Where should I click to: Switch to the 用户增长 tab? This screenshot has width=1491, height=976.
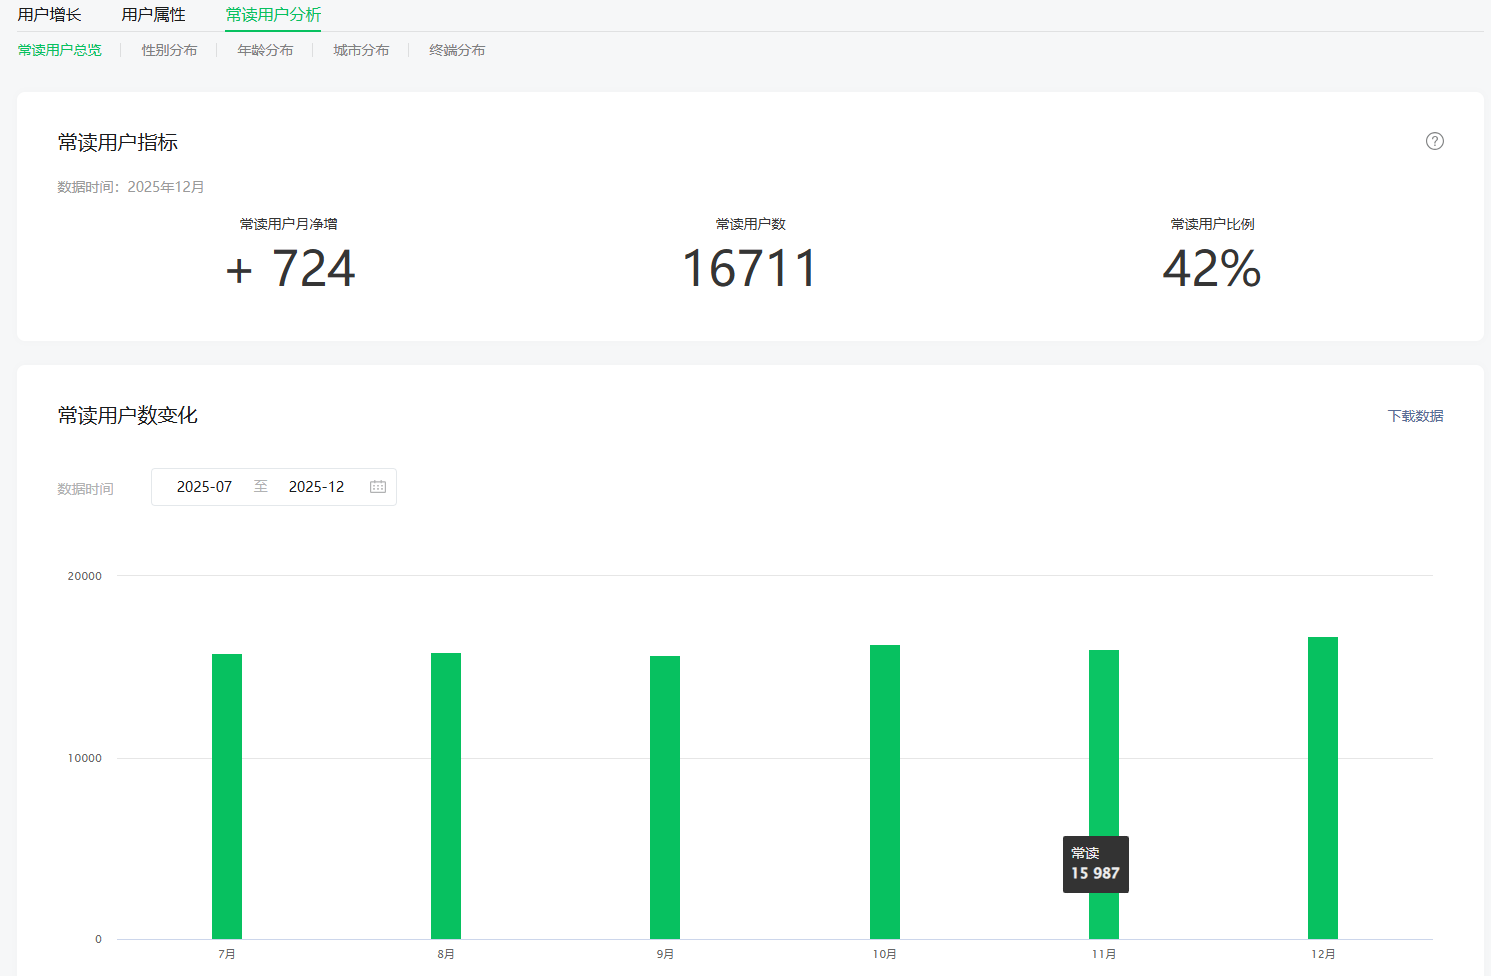coord(49,15)
